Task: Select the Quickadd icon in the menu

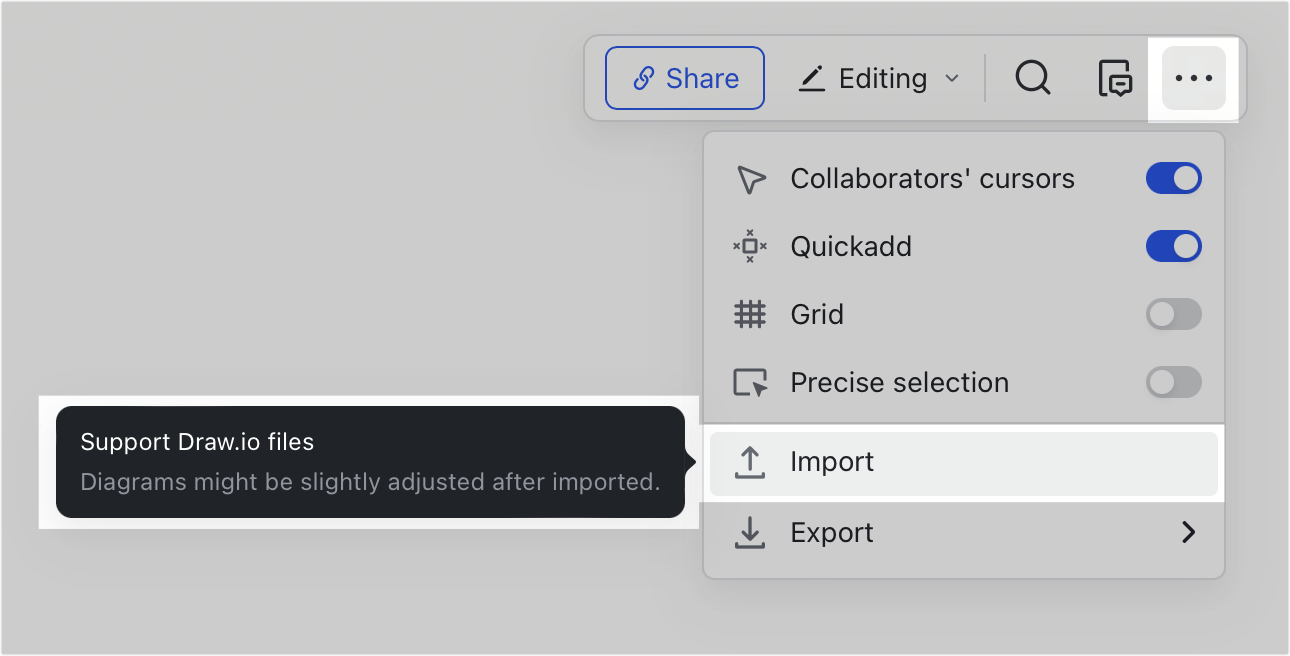Action: 750,246
